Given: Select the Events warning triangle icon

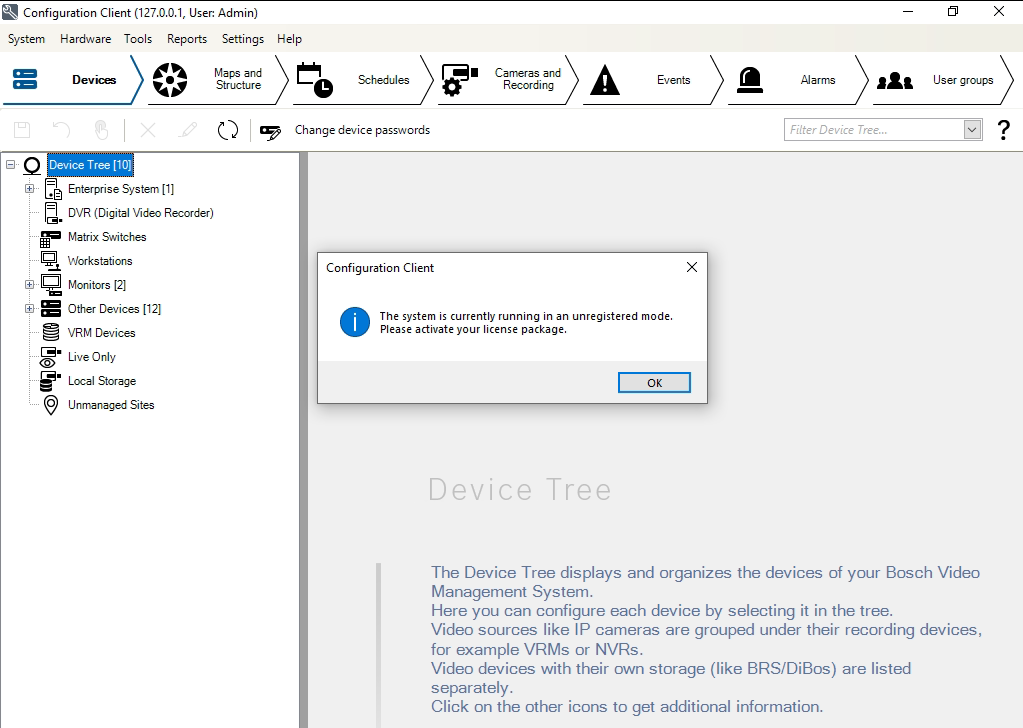Looking at the screenshot, I should coord(604,80).
